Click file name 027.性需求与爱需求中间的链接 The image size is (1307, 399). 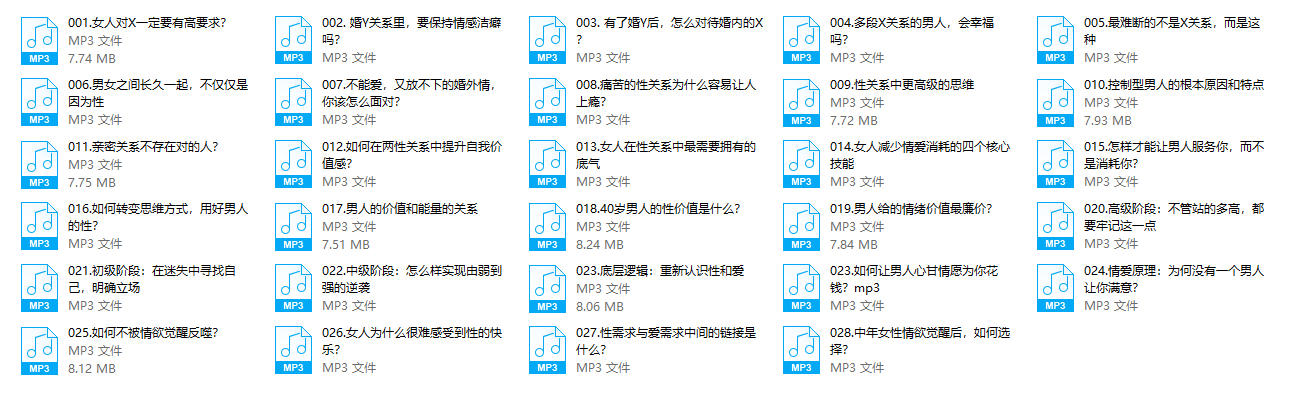tap(666, 341)
